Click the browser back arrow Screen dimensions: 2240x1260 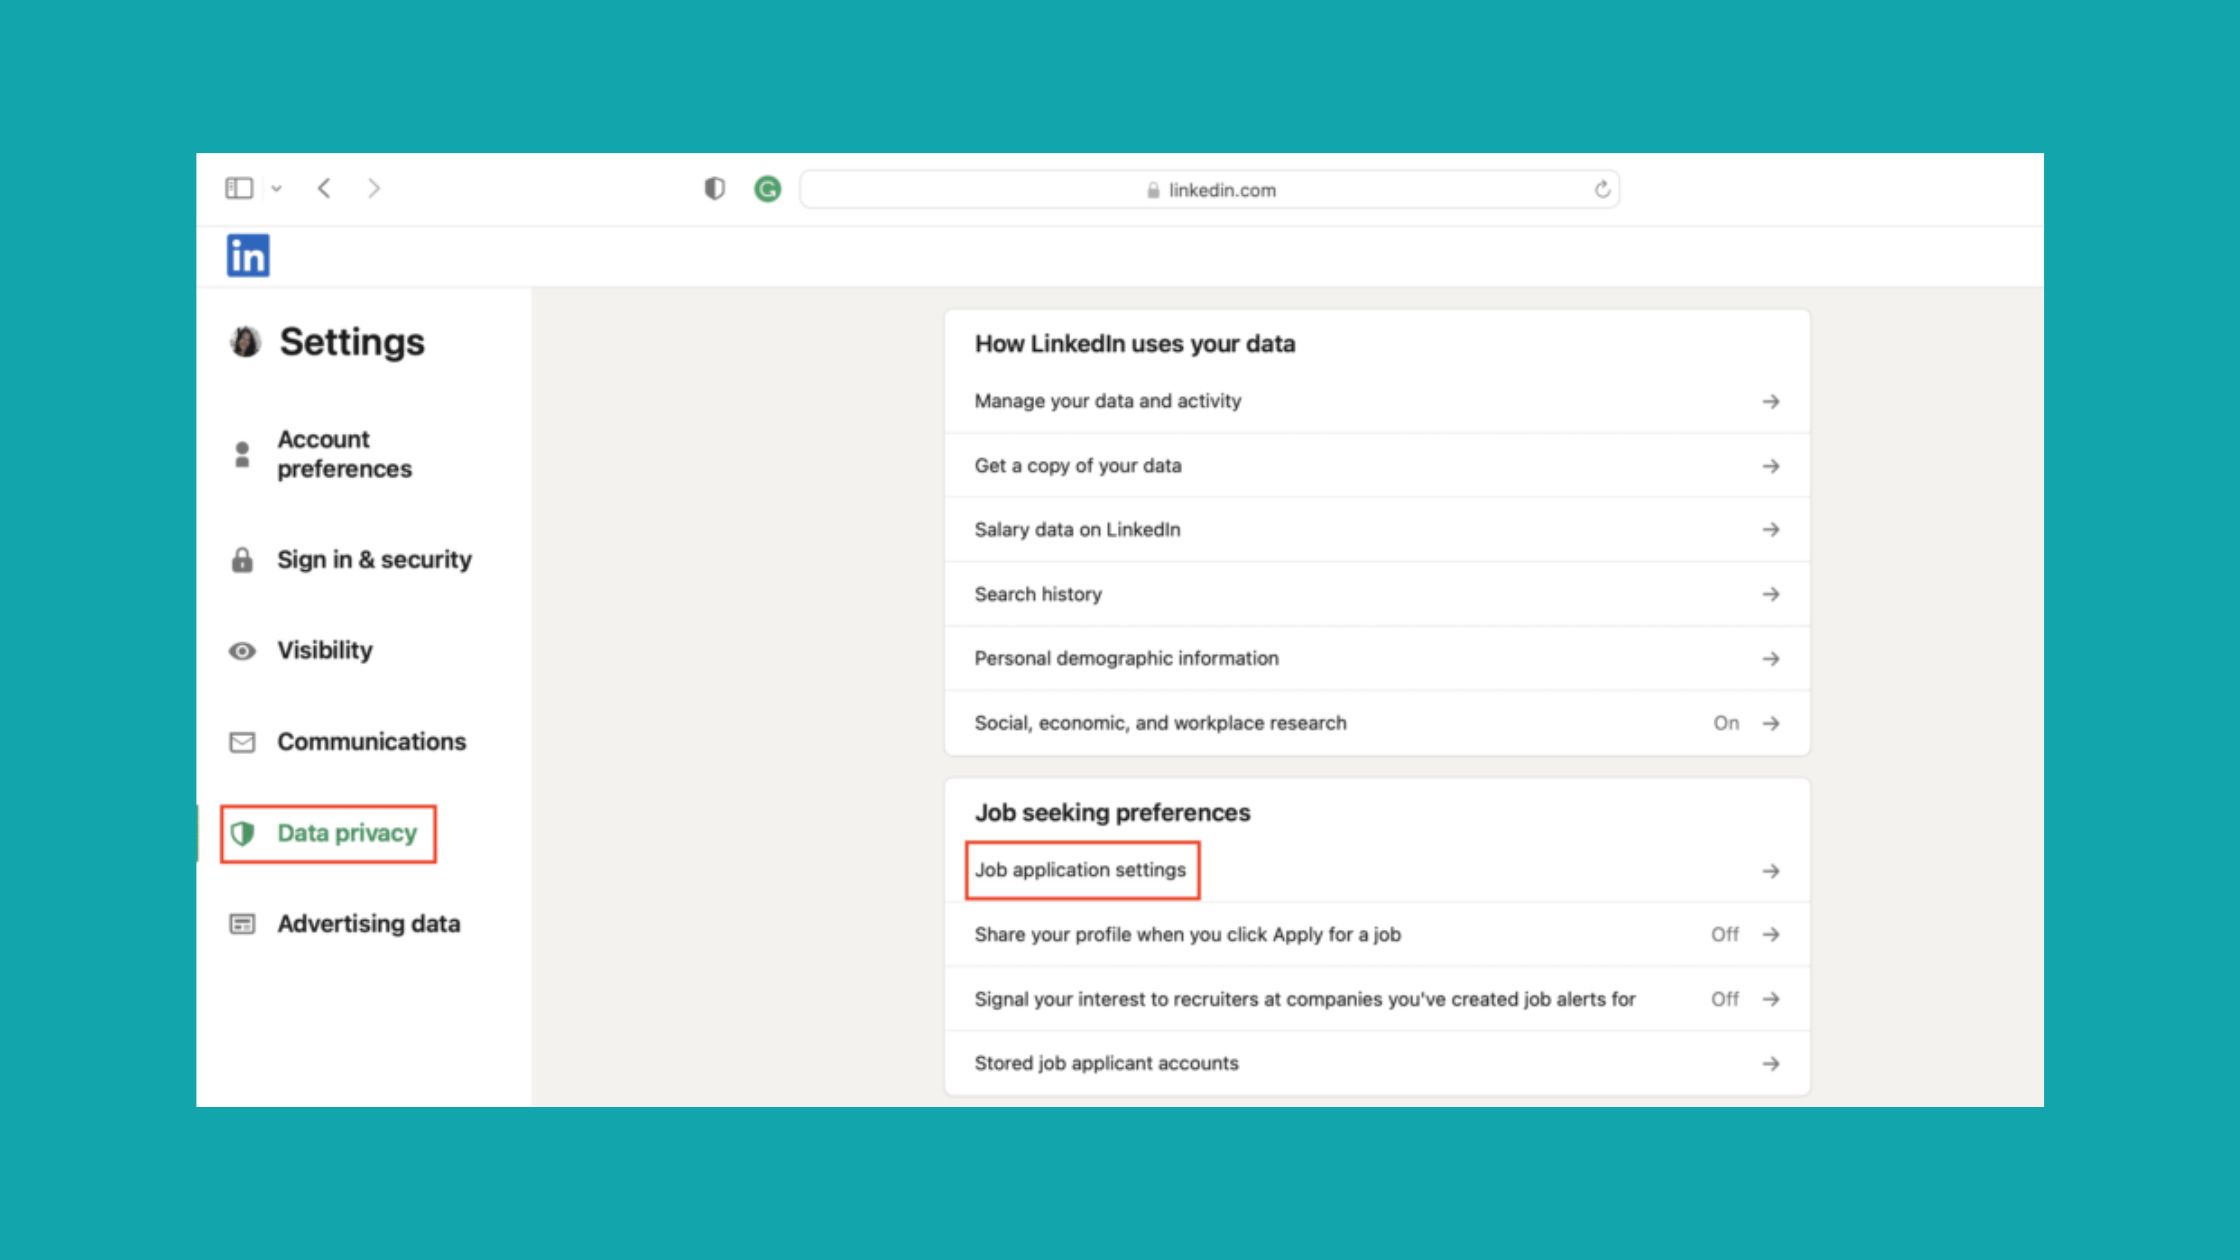tap(324, 188)
